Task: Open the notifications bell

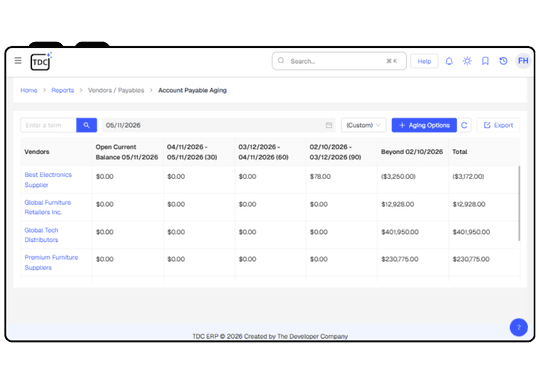Action: point(449,61)
